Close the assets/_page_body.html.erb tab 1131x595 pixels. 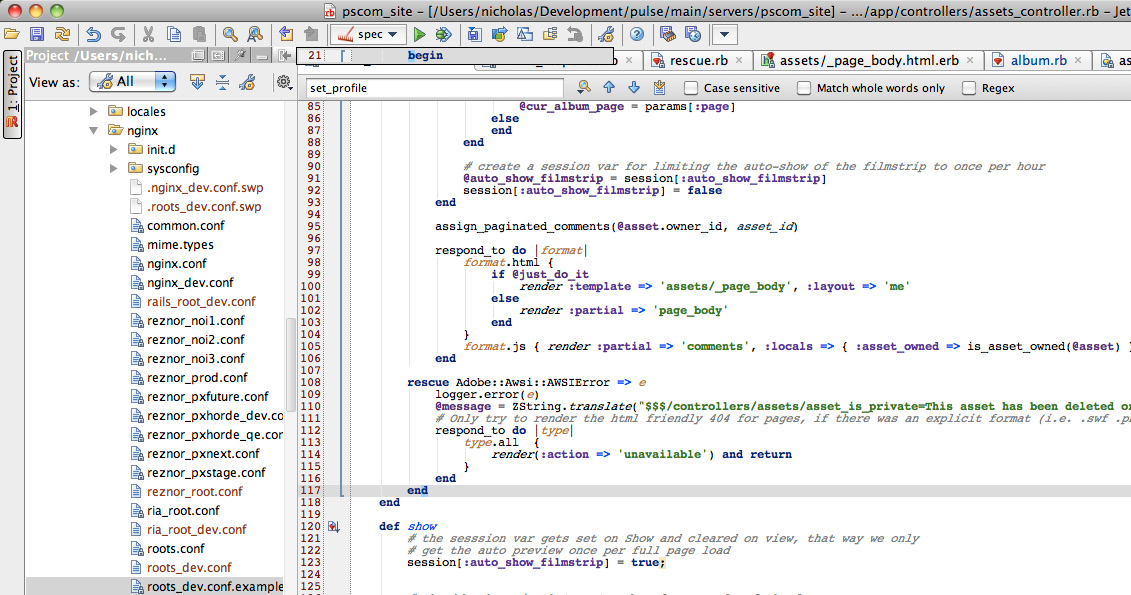point(969,61)
